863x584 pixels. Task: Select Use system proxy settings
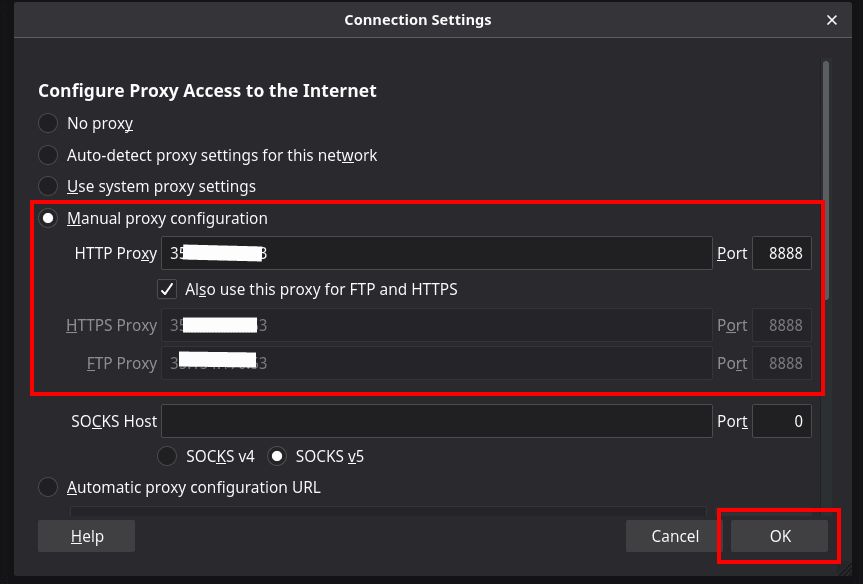coord(48,186)
